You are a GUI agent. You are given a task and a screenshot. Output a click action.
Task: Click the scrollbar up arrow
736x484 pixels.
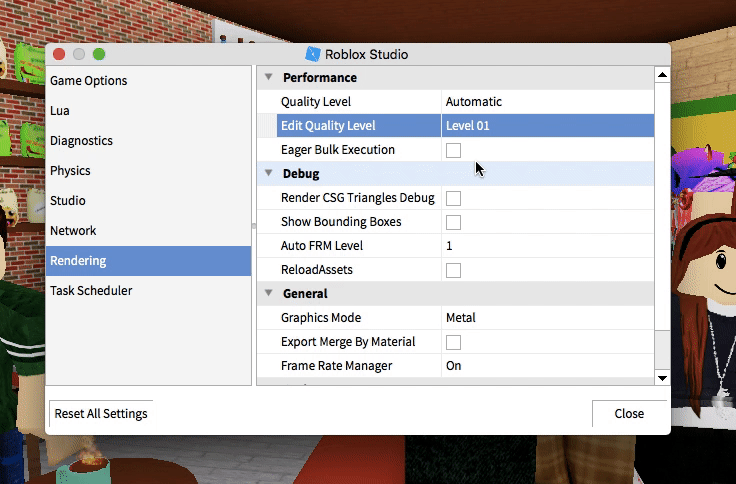662,75
